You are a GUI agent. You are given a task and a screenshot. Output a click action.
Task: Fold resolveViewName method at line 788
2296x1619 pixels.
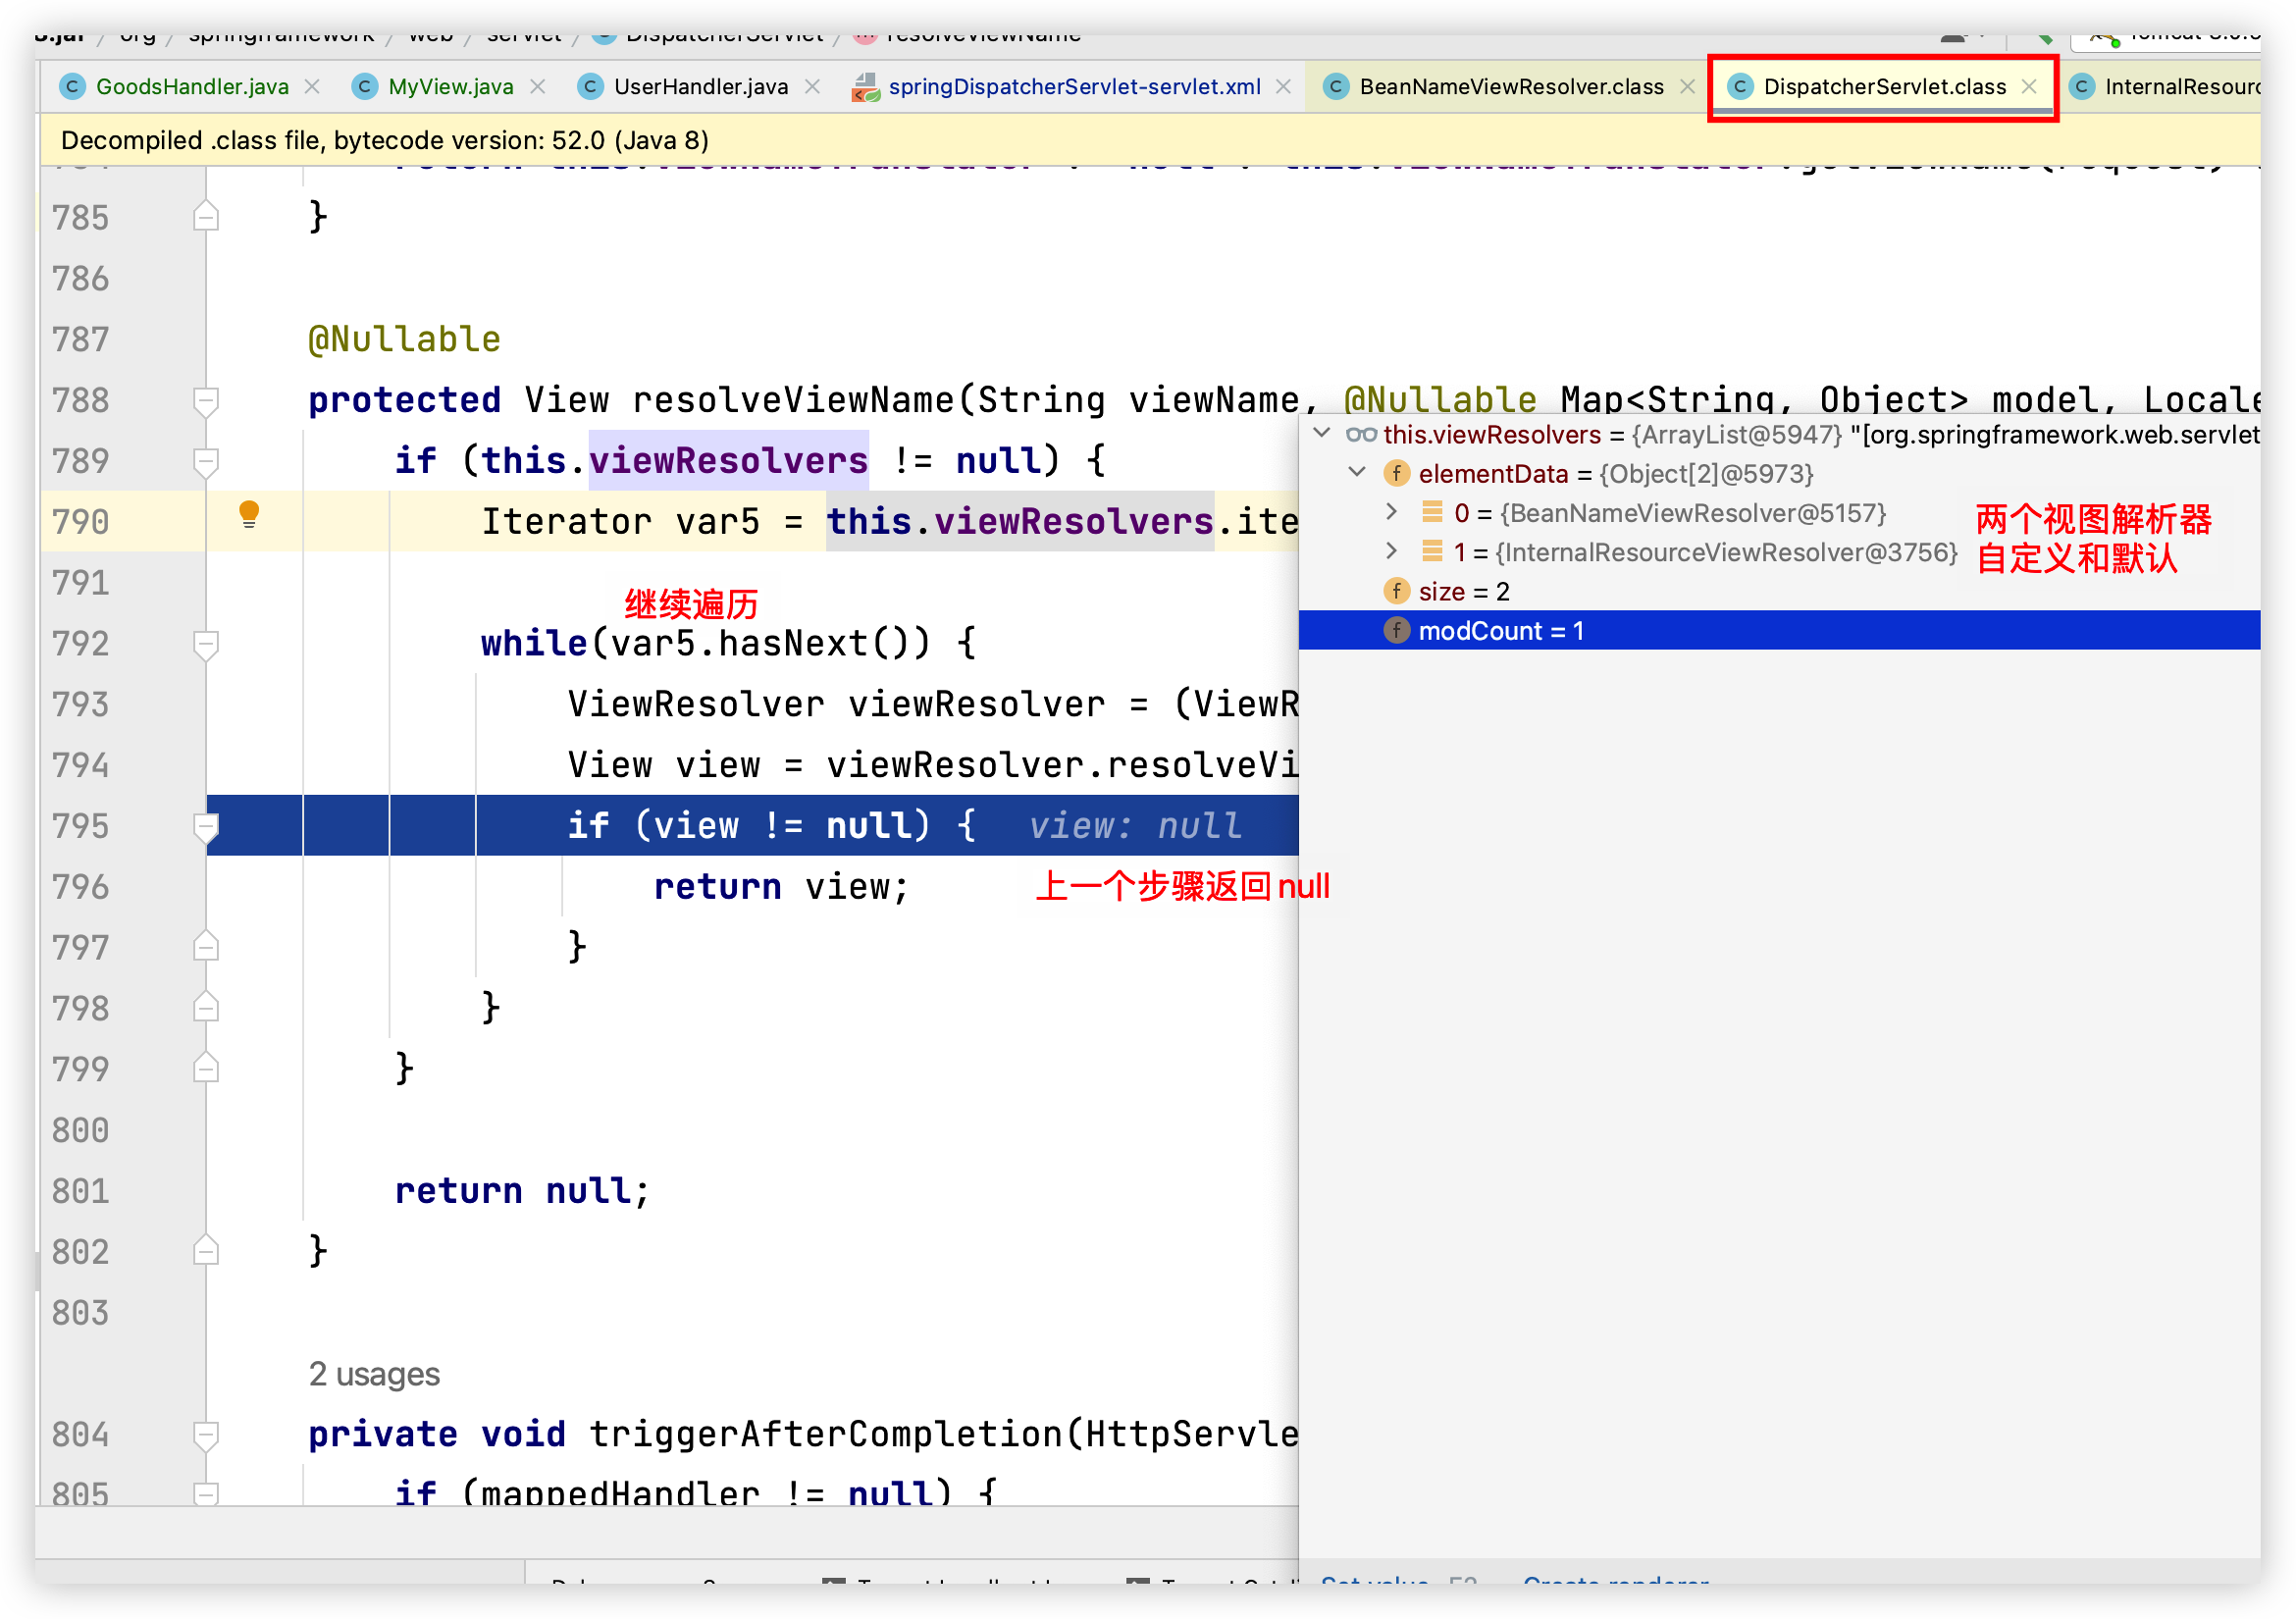click(x=206, y=401)
